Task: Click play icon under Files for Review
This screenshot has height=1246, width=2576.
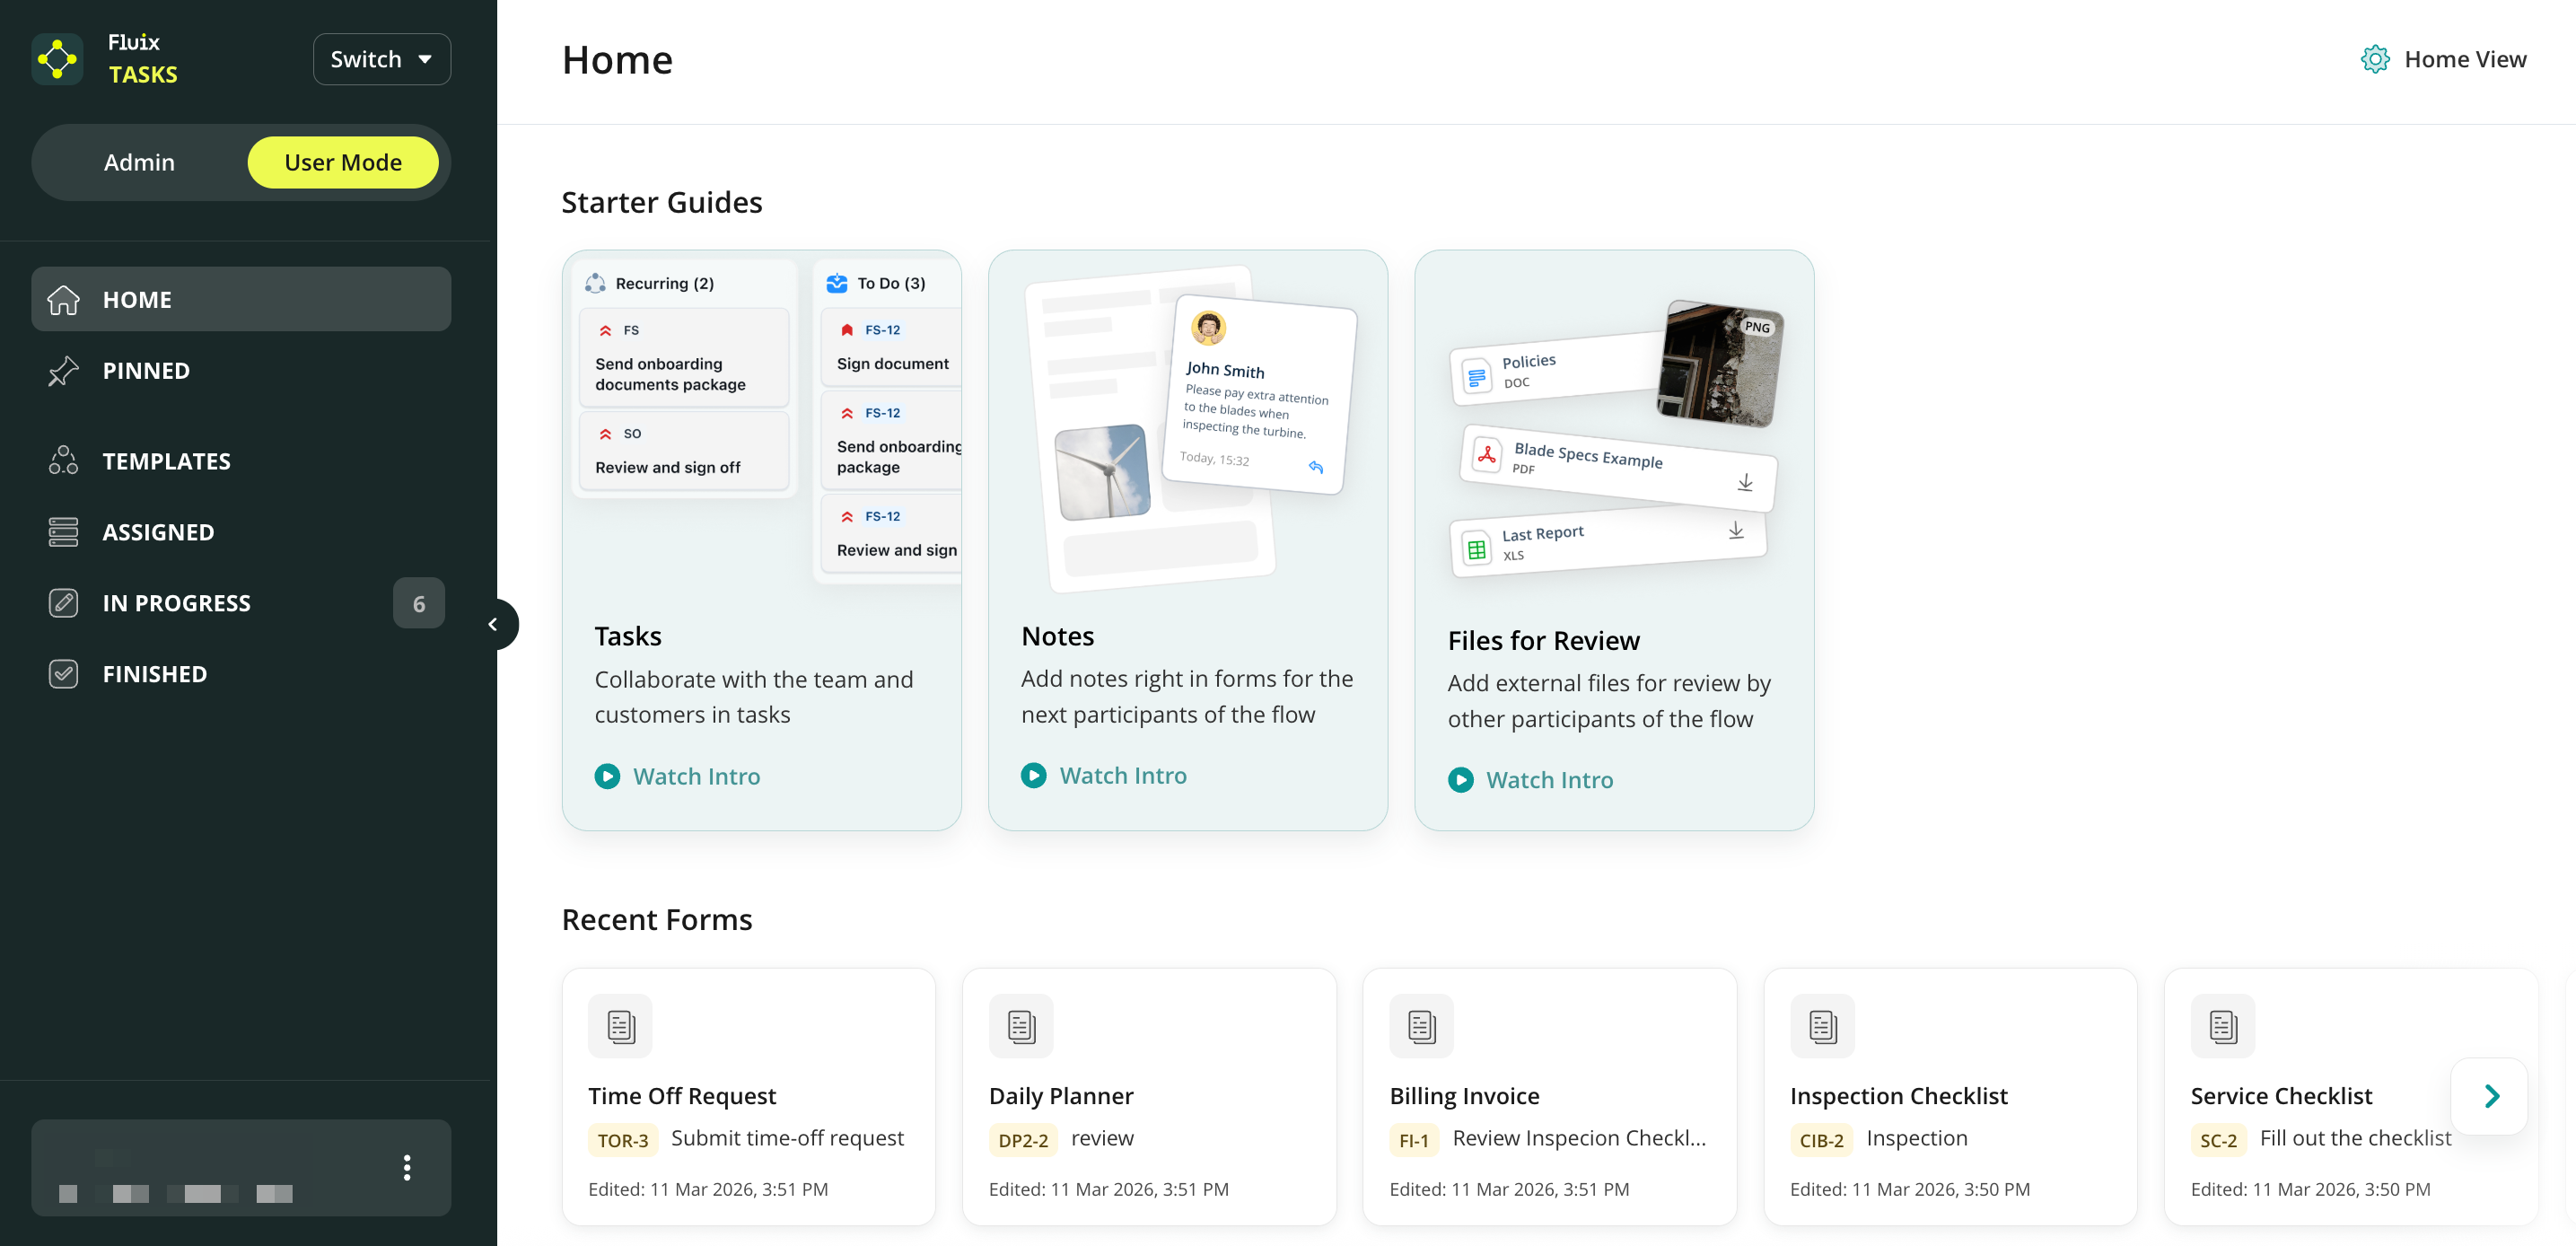Action: tap(1461, 780)
